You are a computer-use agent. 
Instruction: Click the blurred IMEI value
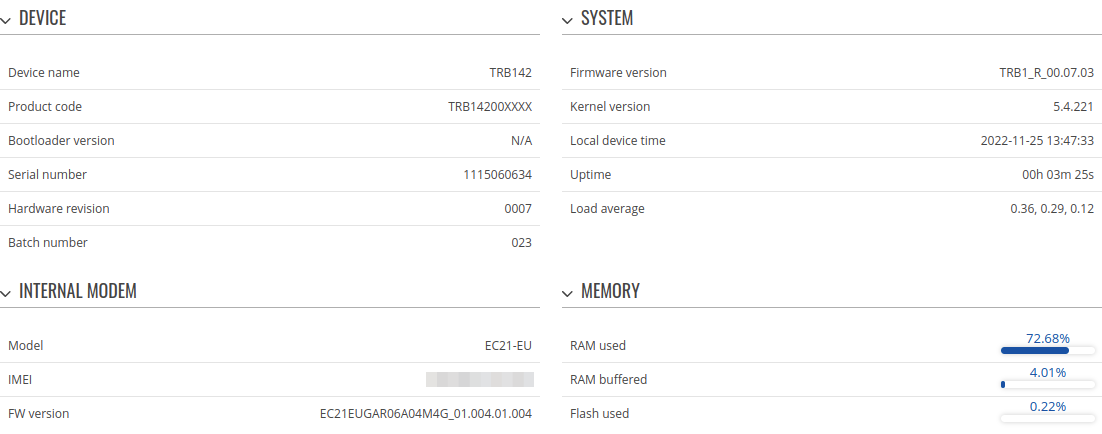click(x=479, y=379)
